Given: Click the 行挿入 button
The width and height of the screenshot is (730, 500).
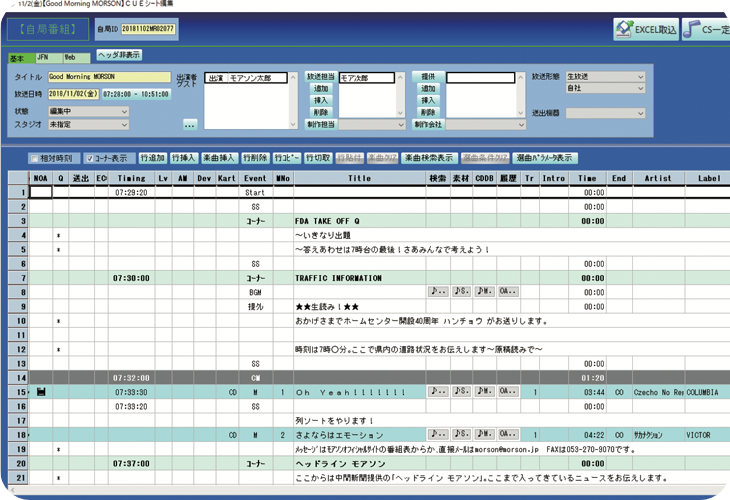Looking at the screenshot, I should coord(183,158).
